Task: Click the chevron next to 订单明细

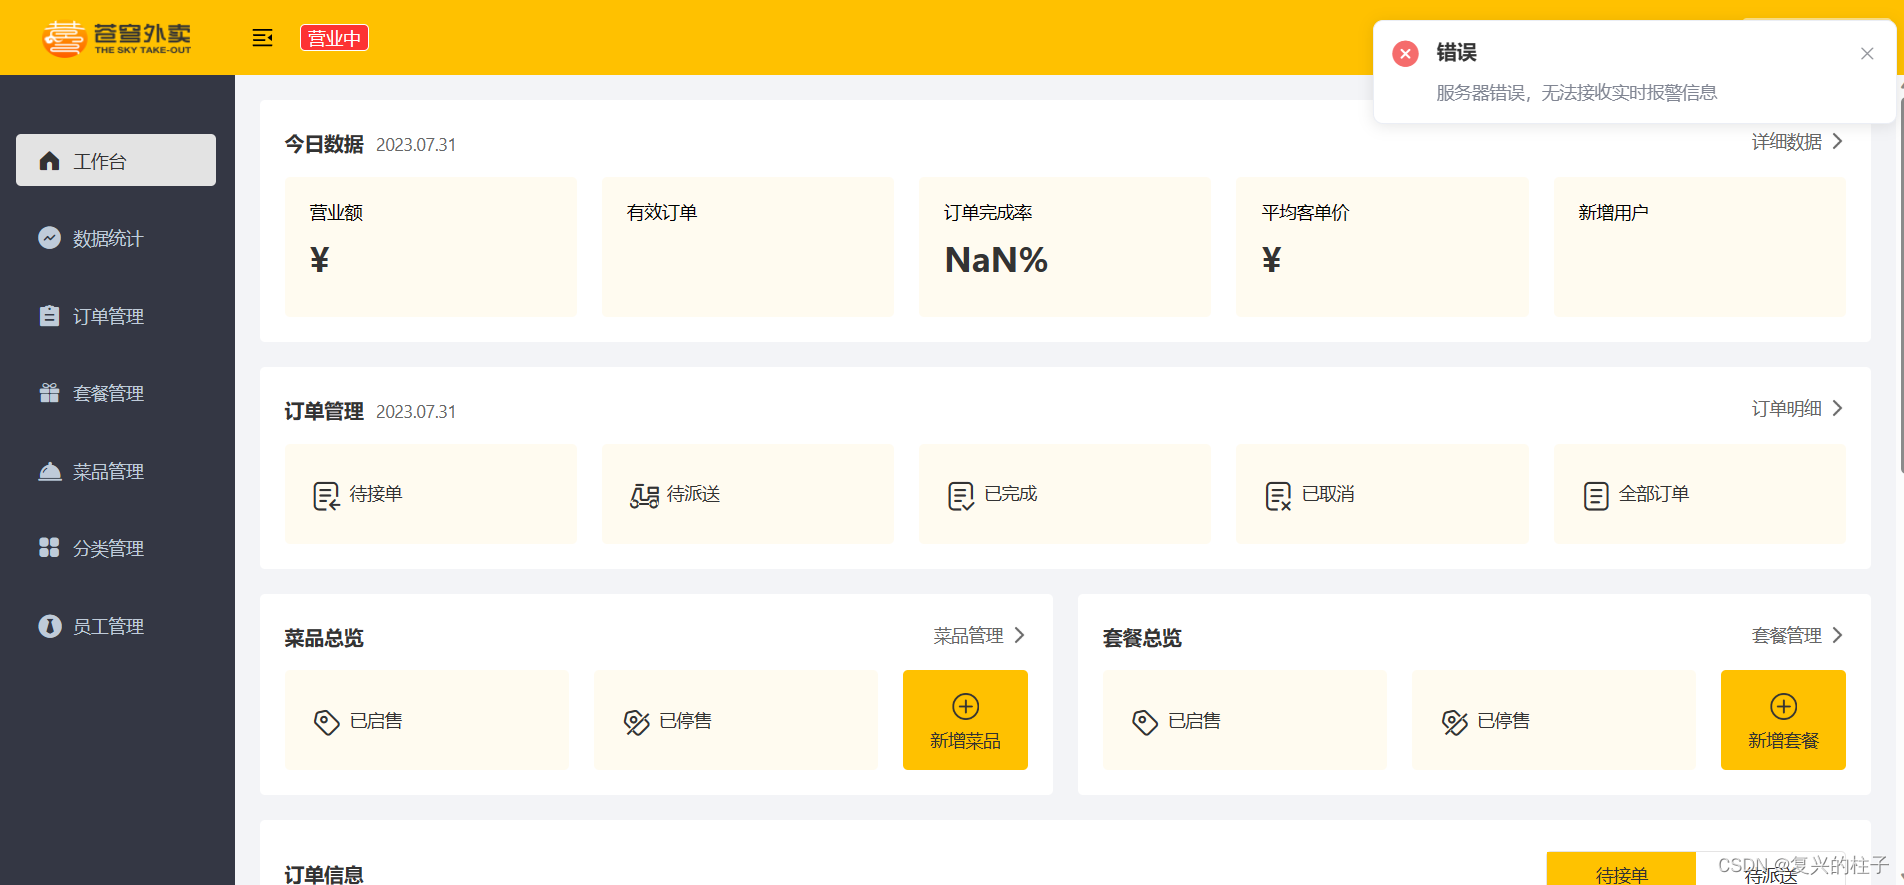Action: pos(1837,409)
